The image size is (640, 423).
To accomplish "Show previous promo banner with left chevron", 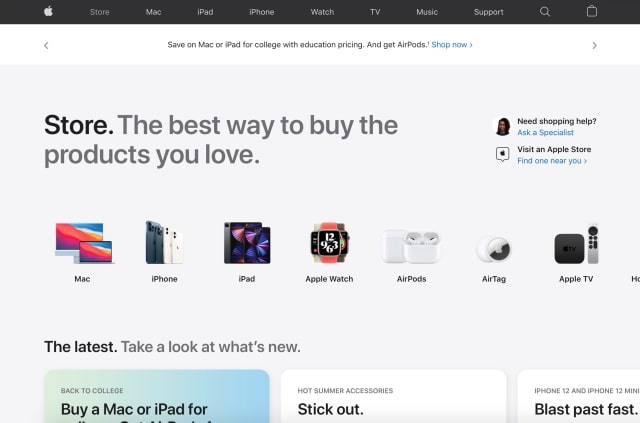I will [x=46, y=45].
